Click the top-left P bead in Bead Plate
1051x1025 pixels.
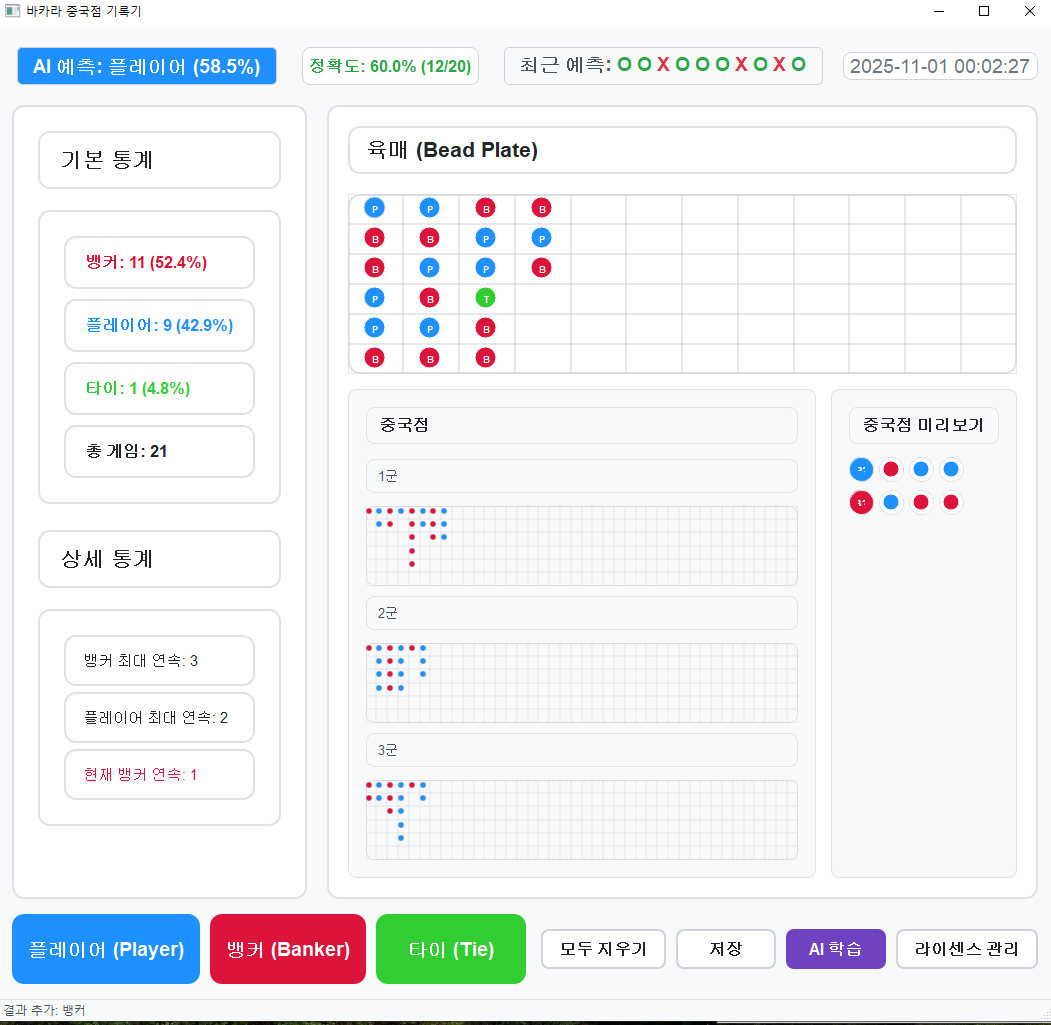(374, 208)
